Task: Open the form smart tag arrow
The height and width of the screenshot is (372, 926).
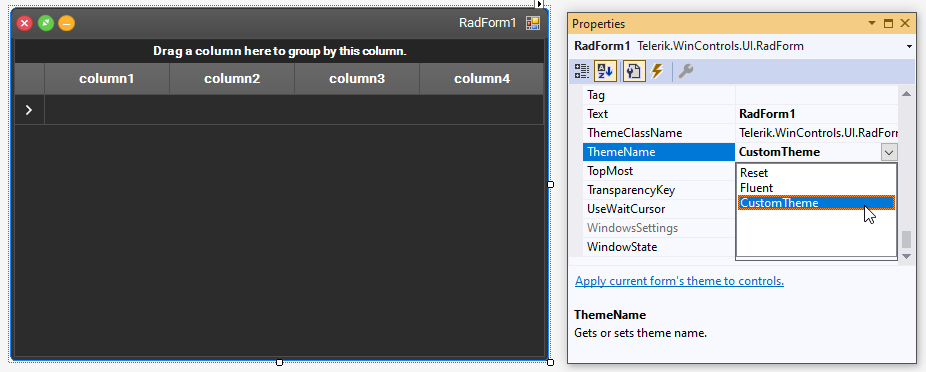Action: 539,4
